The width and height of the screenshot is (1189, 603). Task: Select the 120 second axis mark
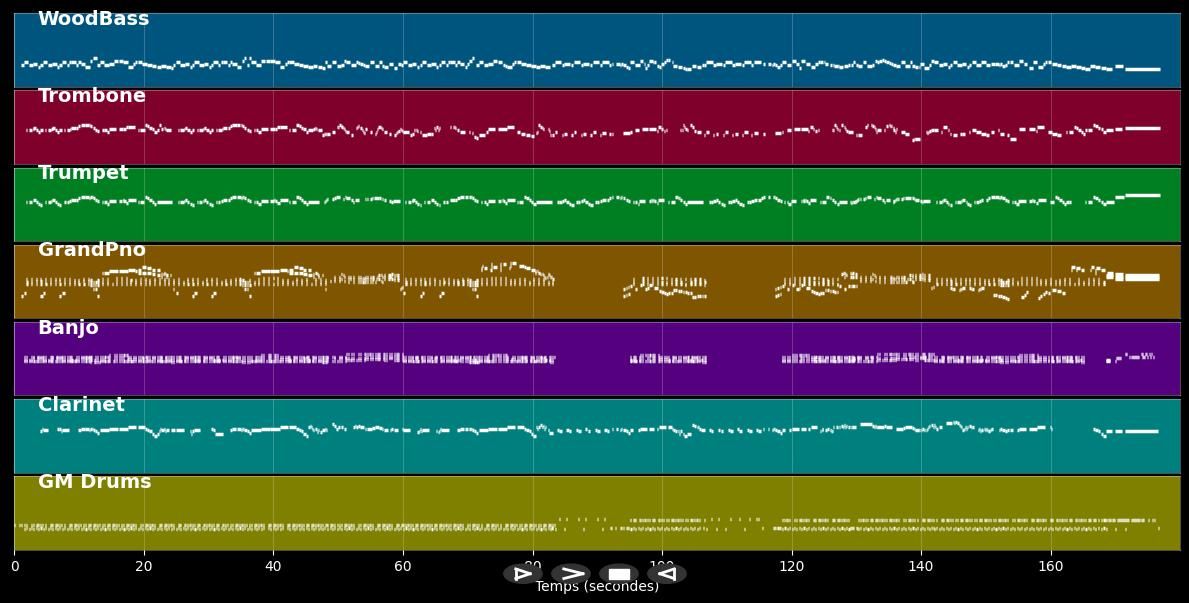coord(791,567)
